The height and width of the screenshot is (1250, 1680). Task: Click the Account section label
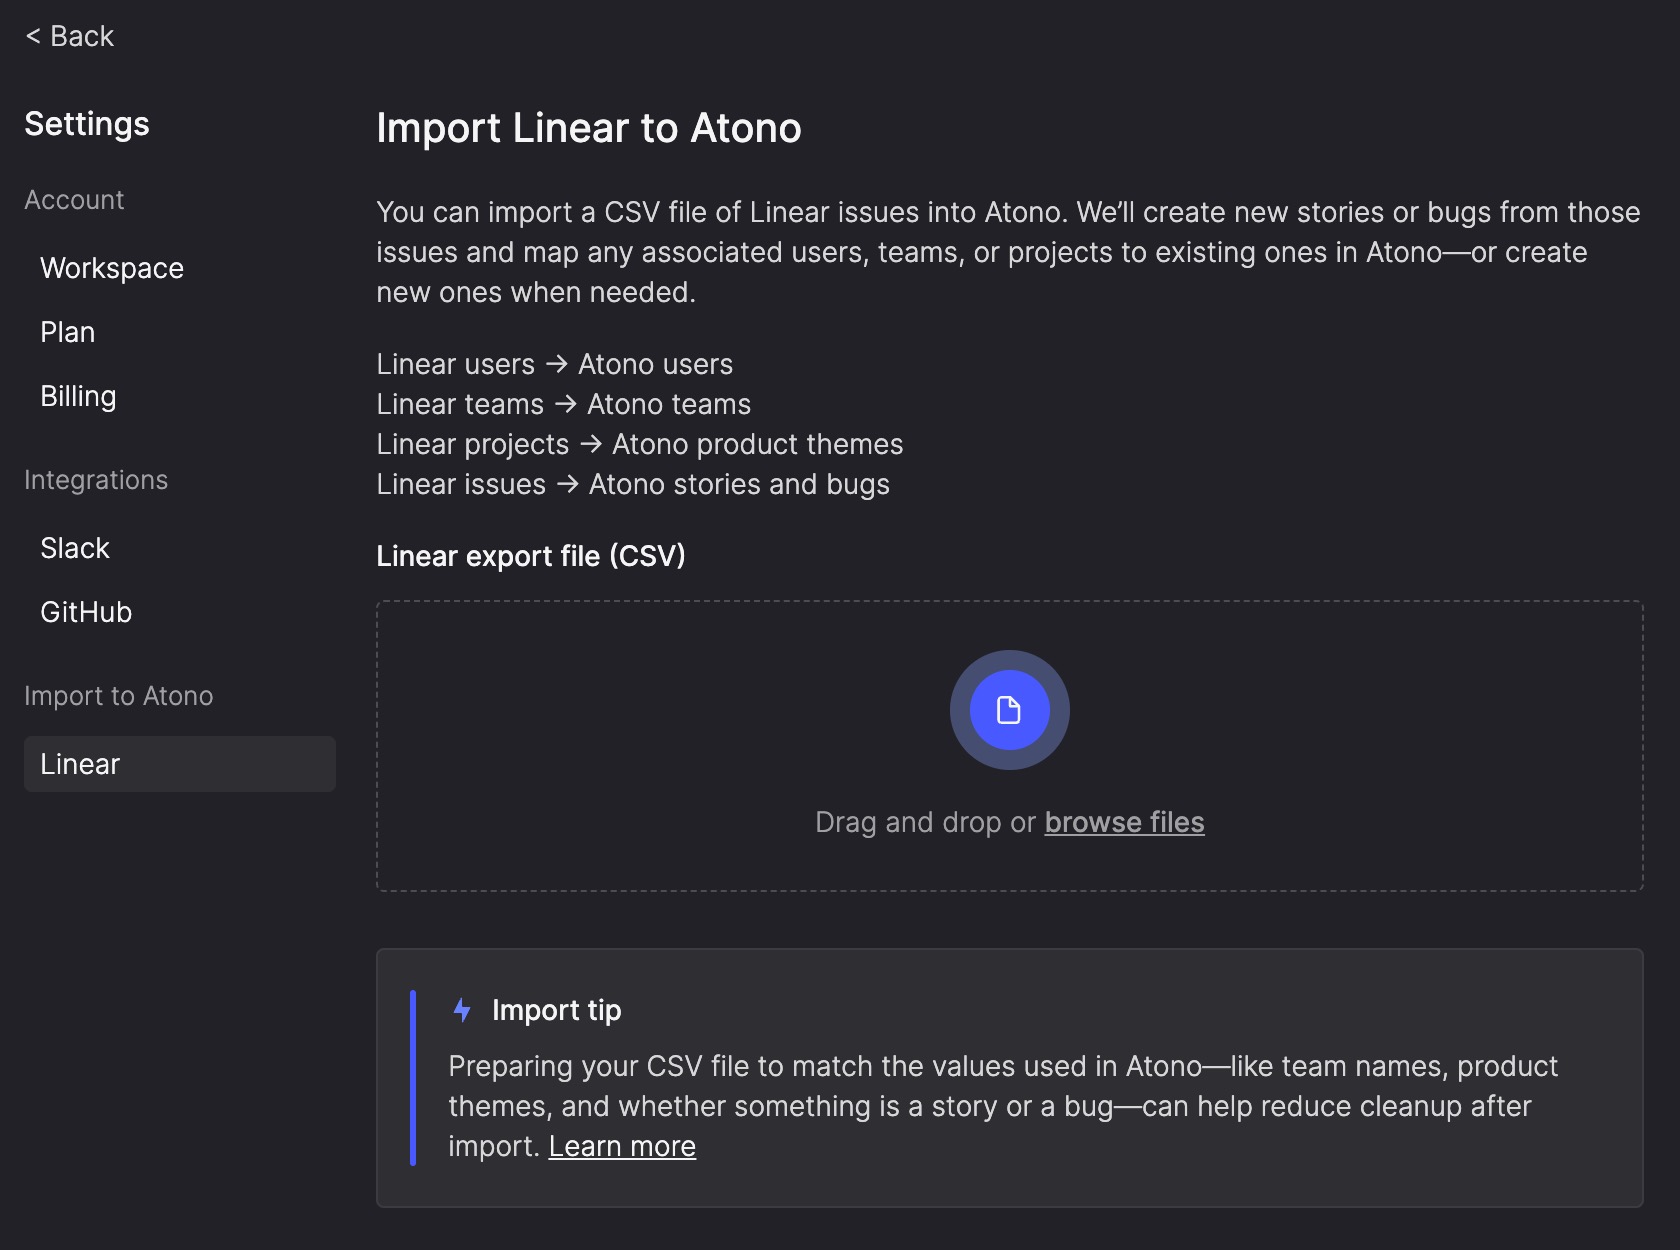coord(74,200)
